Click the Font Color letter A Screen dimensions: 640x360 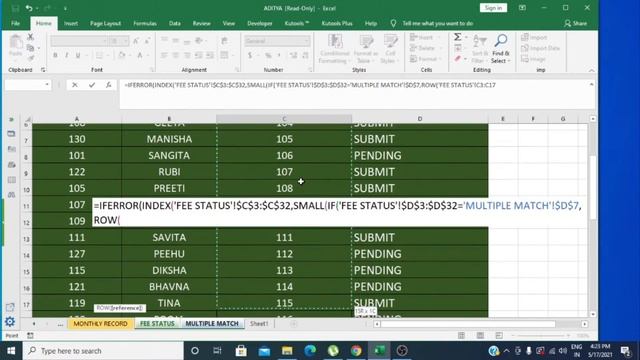140,55
